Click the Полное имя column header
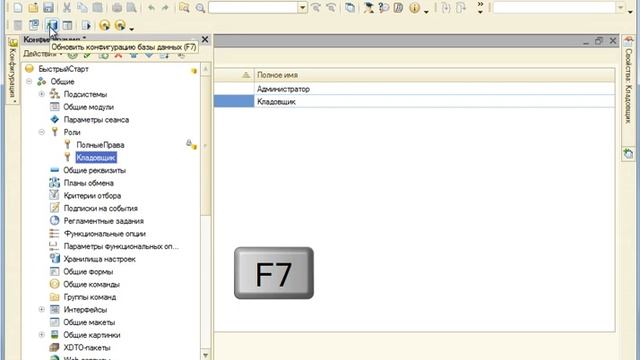Image resolution: width=640 pixels, height=360 pixels. coord(434,75)
